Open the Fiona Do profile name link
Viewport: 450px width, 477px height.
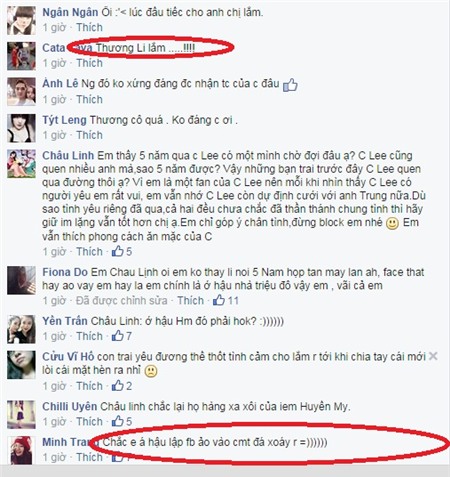[x=65, y=272]
